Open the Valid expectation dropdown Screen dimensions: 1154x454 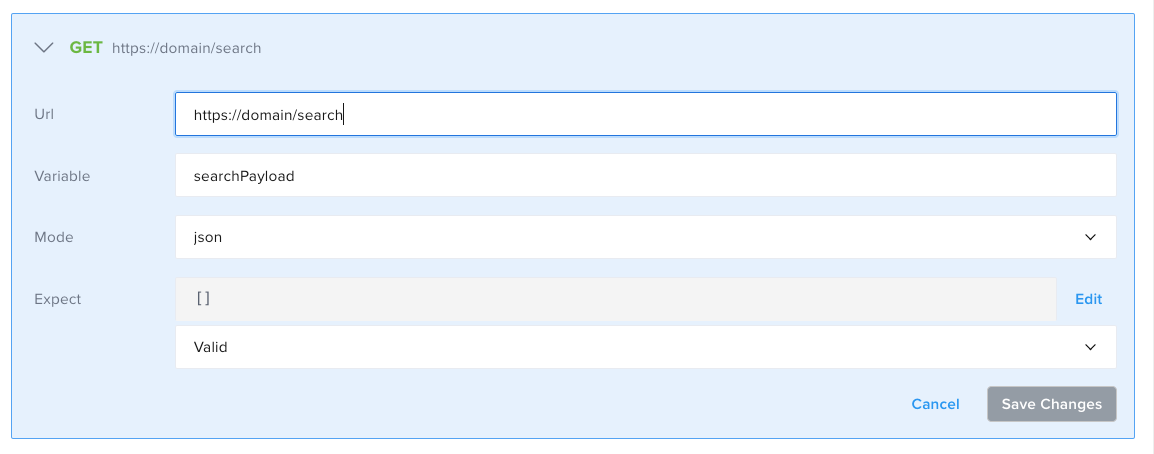coord(645,347)
